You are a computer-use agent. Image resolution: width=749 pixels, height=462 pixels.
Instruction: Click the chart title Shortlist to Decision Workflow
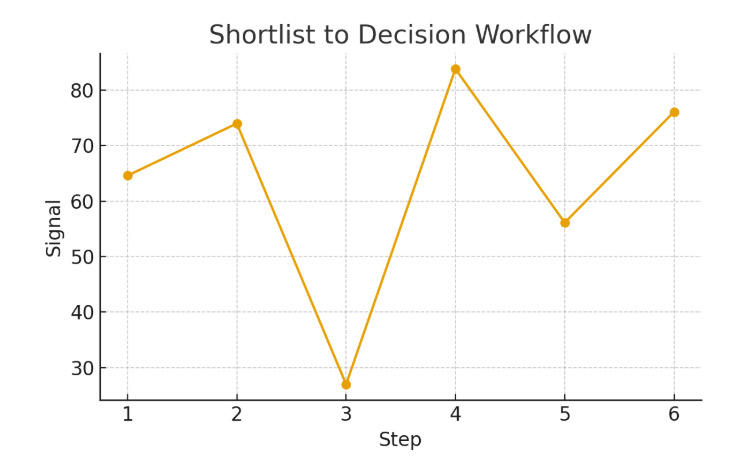coord(400,36)
